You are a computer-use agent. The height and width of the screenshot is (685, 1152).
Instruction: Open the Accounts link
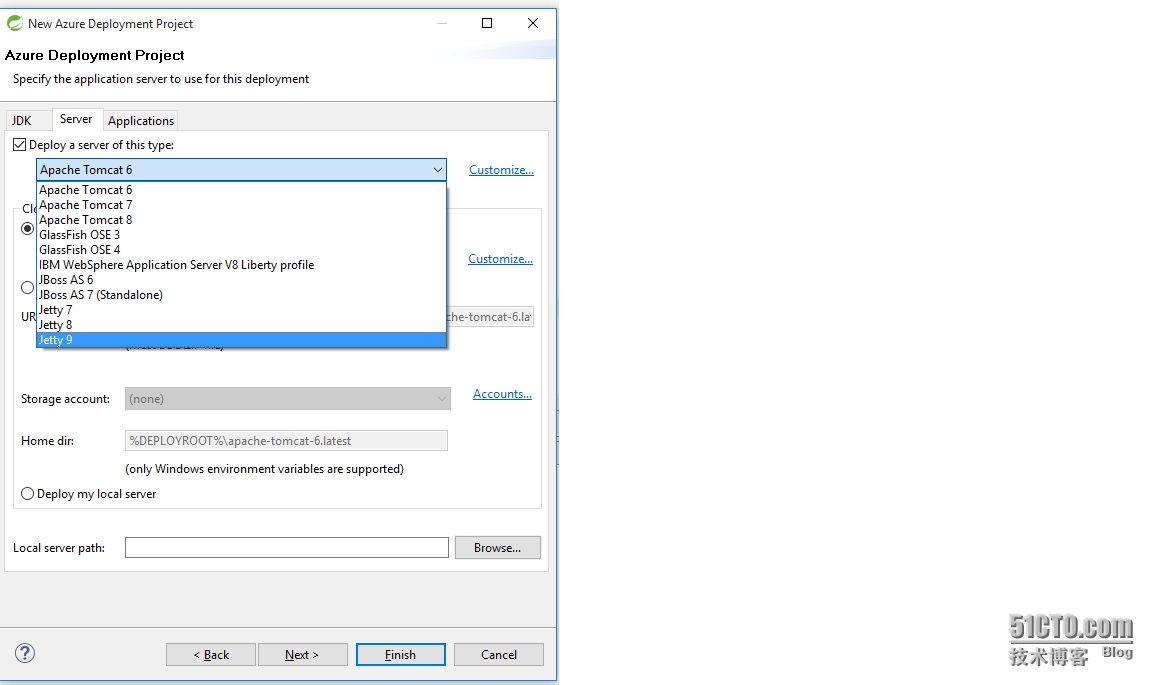point(503,394)
